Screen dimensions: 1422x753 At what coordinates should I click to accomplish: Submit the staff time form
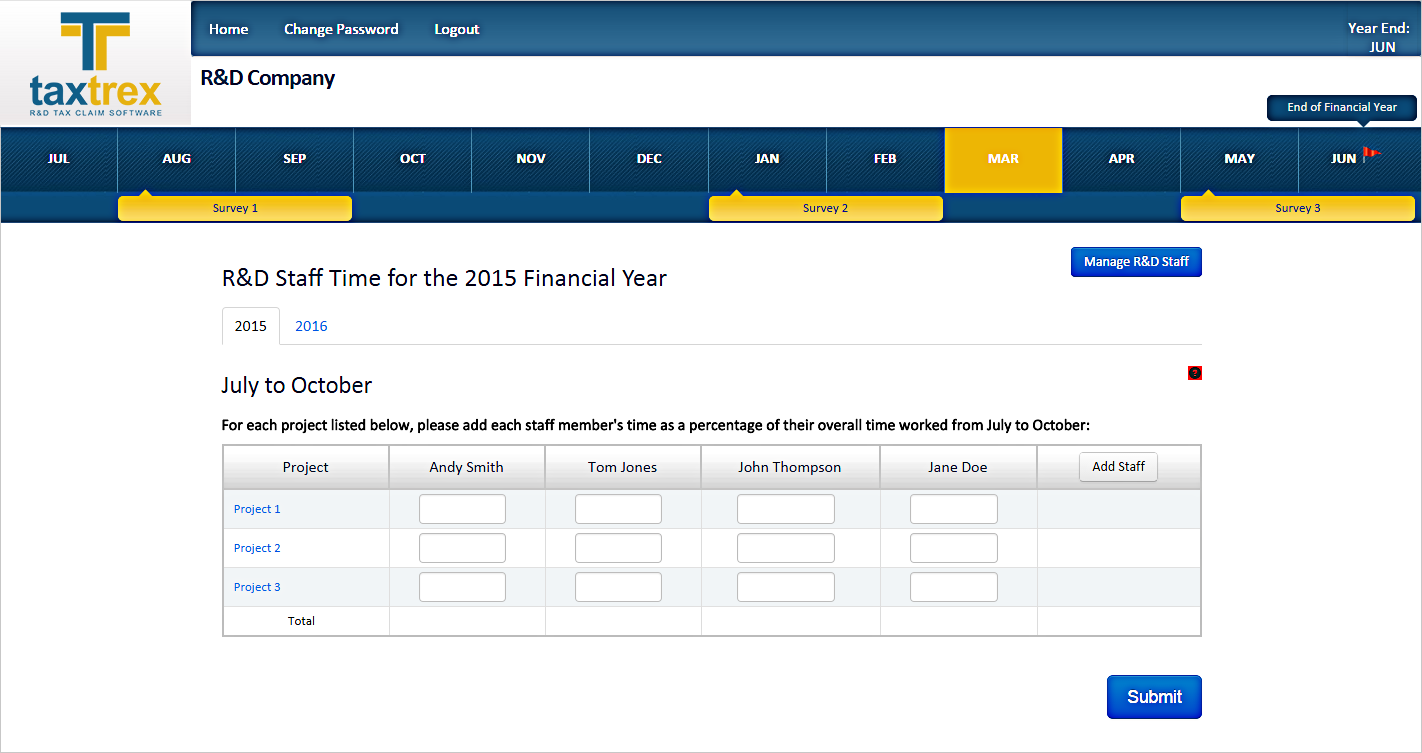pyautogui.click(x=1154, y=697)
